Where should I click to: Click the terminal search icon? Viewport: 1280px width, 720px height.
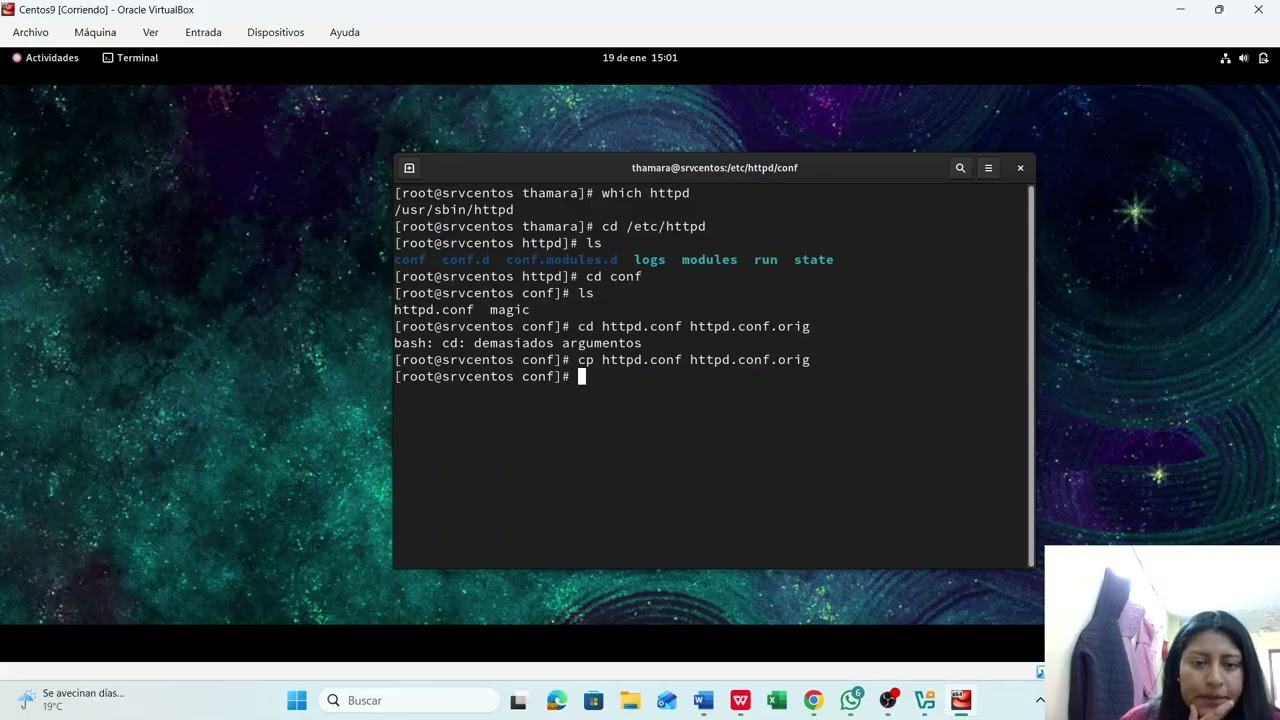coord(960,168)
